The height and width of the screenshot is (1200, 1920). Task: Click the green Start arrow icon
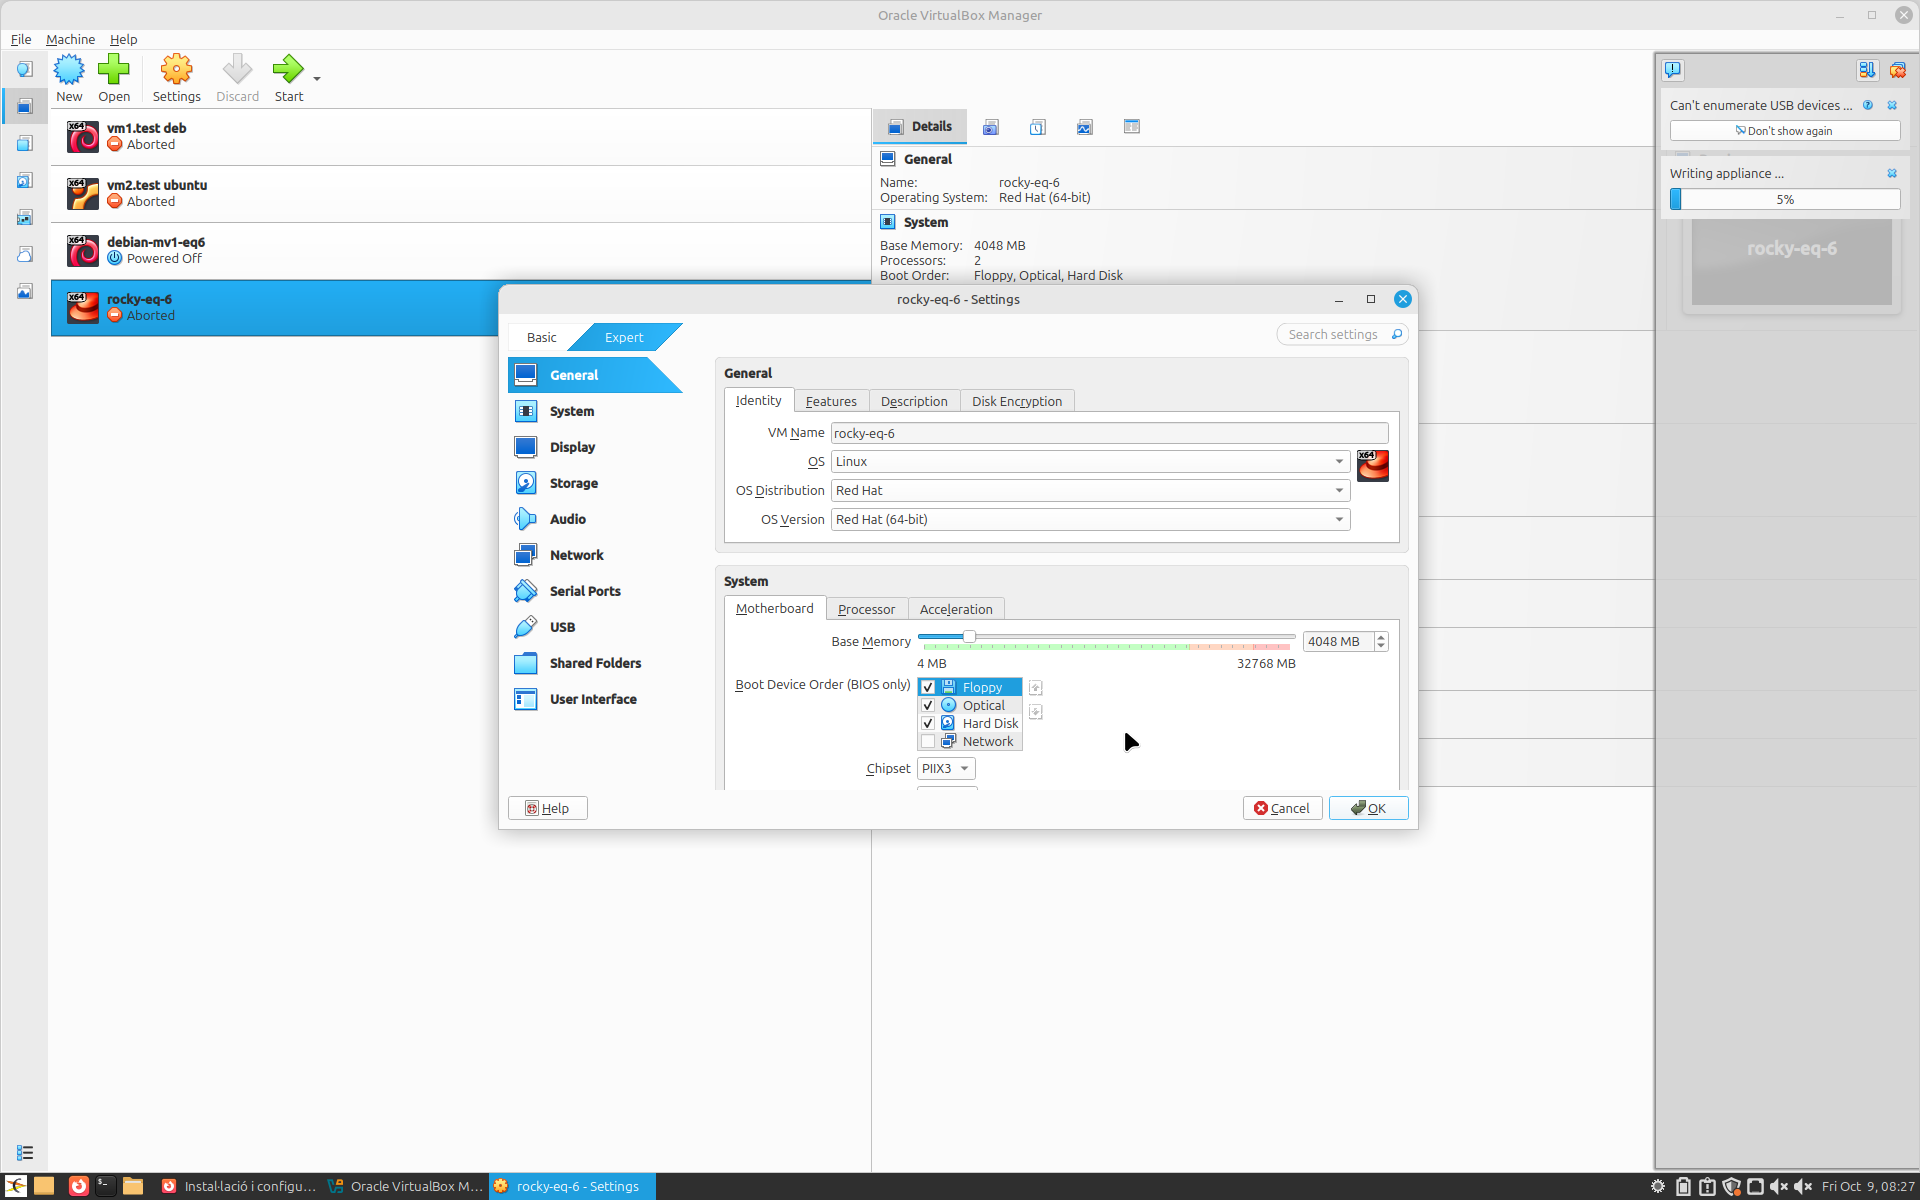[288, 78]
